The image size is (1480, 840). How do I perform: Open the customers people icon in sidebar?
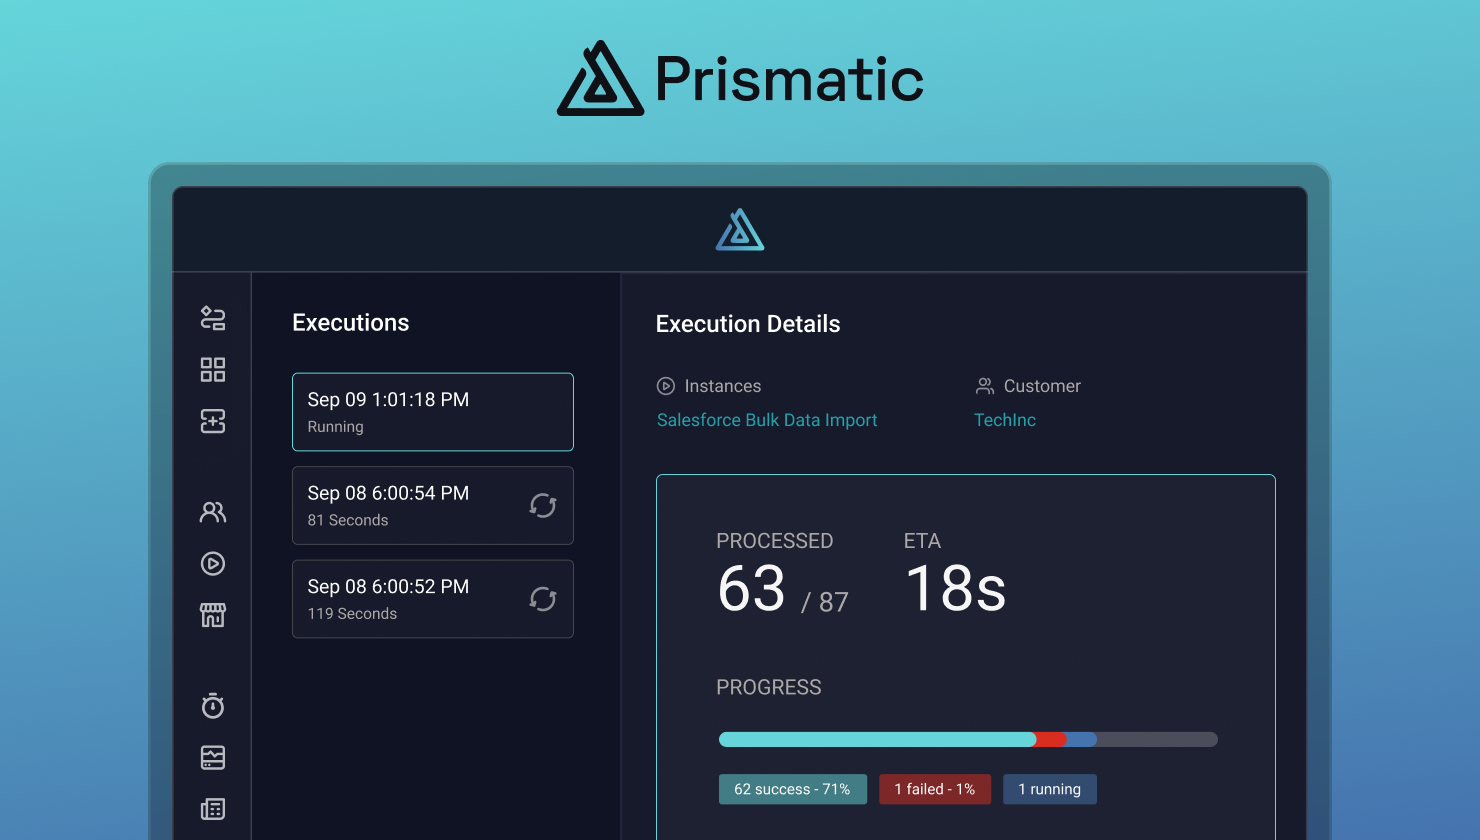click(x=213, y=512)
